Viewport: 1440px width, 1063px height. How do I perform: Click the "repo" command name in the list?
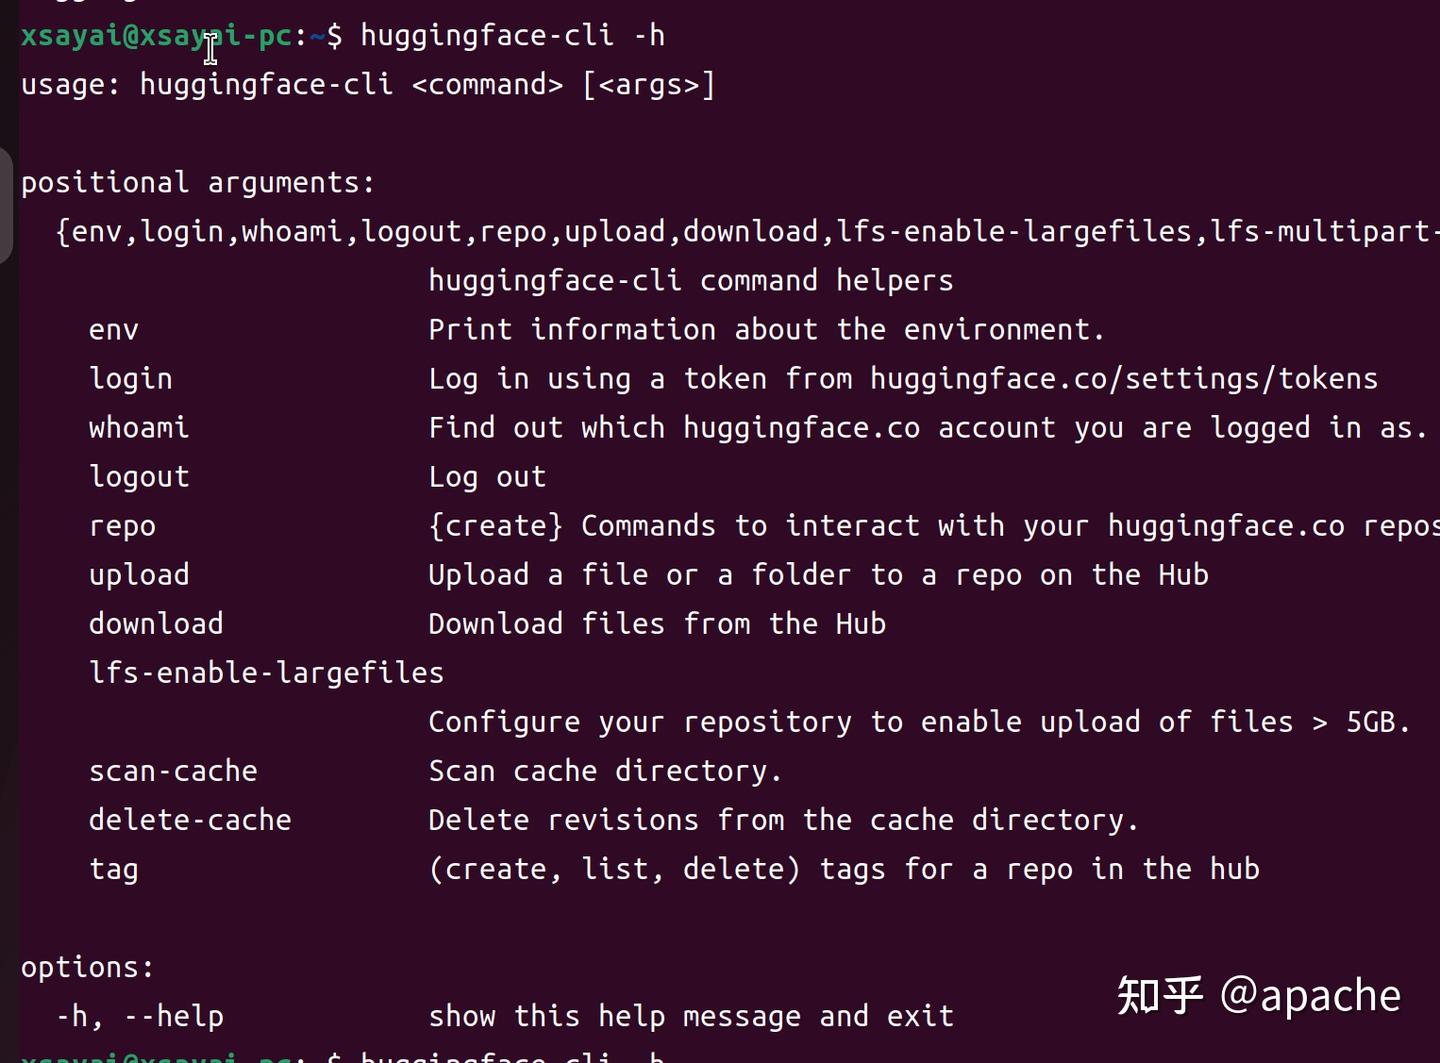122,526
